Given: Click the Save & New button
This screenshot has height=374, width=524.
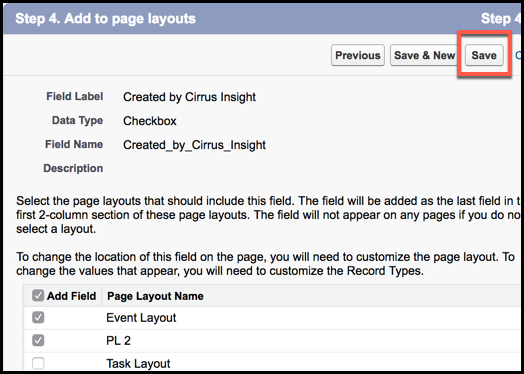Looking at the screenshot, I should pyautogui.click(x=424, y=55).
